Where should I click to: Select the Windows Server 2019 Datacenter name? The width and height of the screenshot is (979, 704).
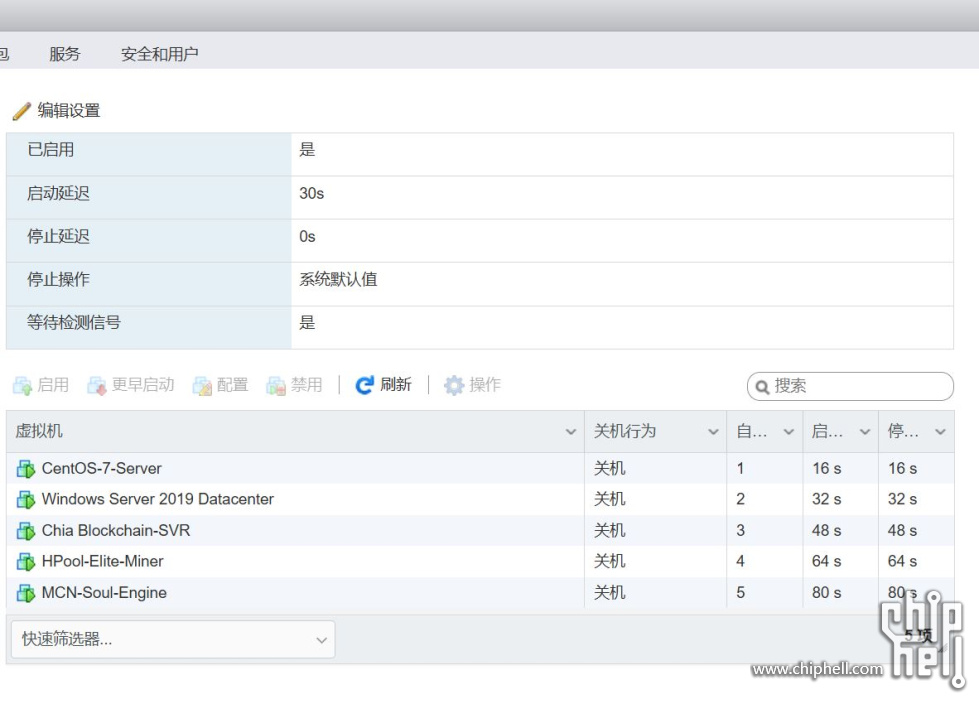pos(158,499)
